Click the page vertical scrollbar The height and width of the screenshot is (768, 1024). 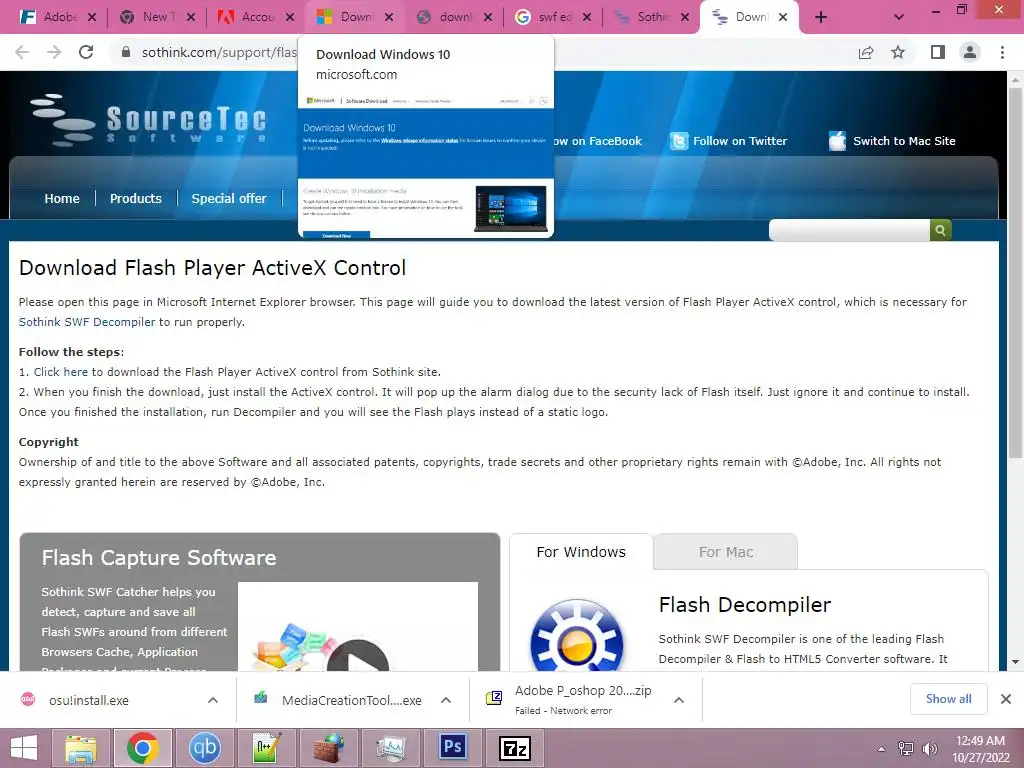pos(1015,273)
